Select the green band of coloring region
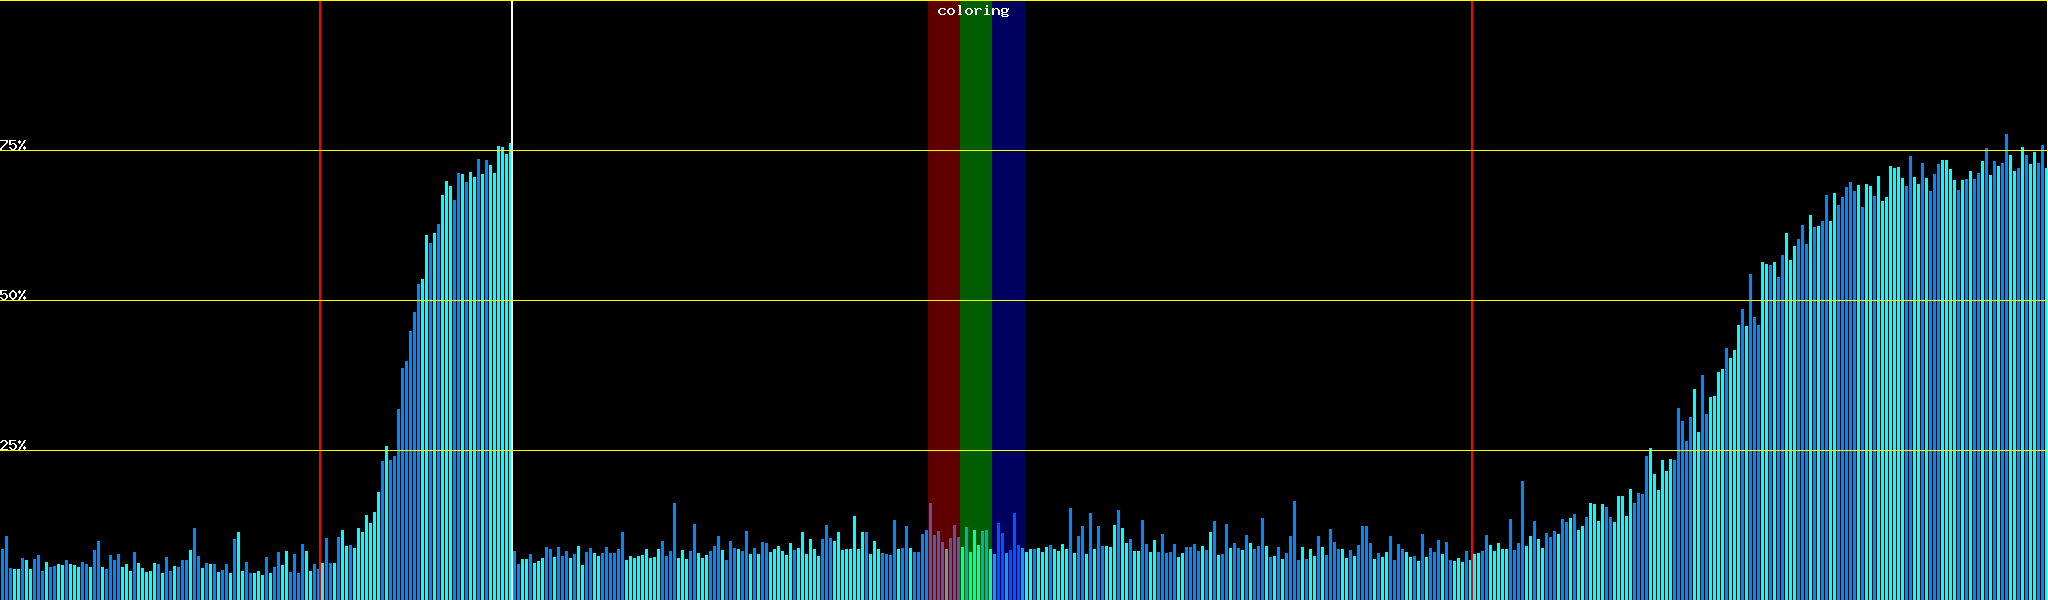2048x600 pixels. click(975, 250)
